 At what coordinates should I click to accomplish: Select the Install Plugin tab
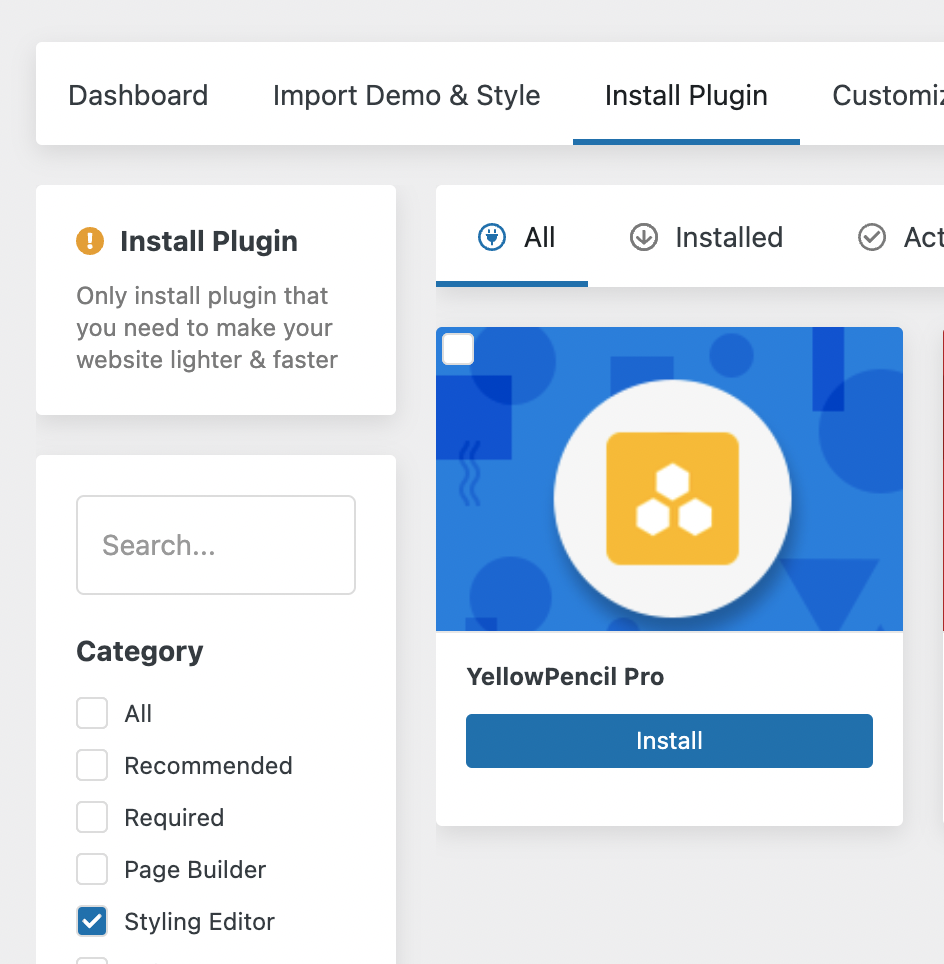tap(686, 95)
